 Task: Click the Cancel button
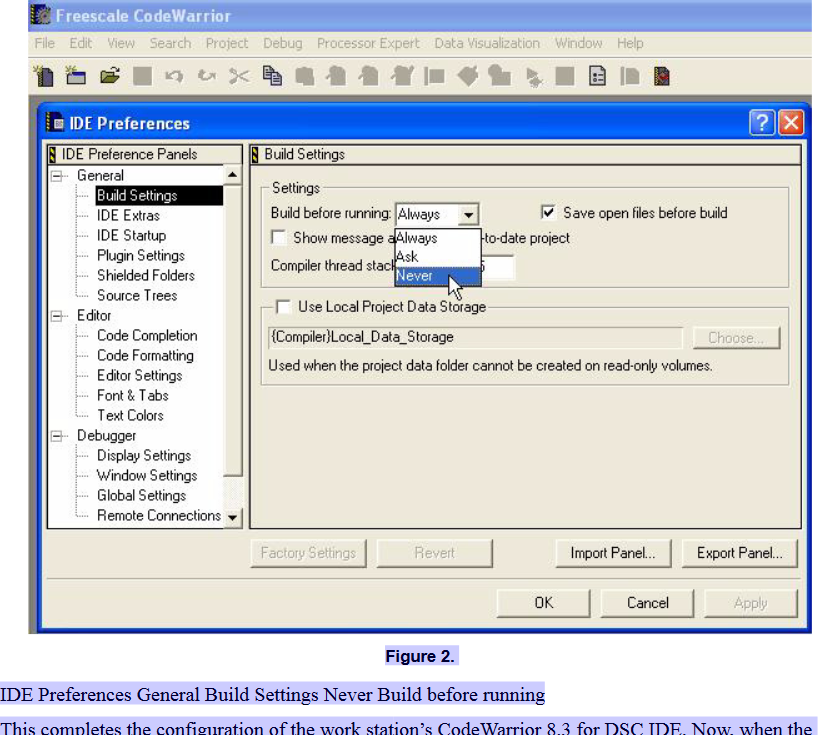(x=647, y=603)
